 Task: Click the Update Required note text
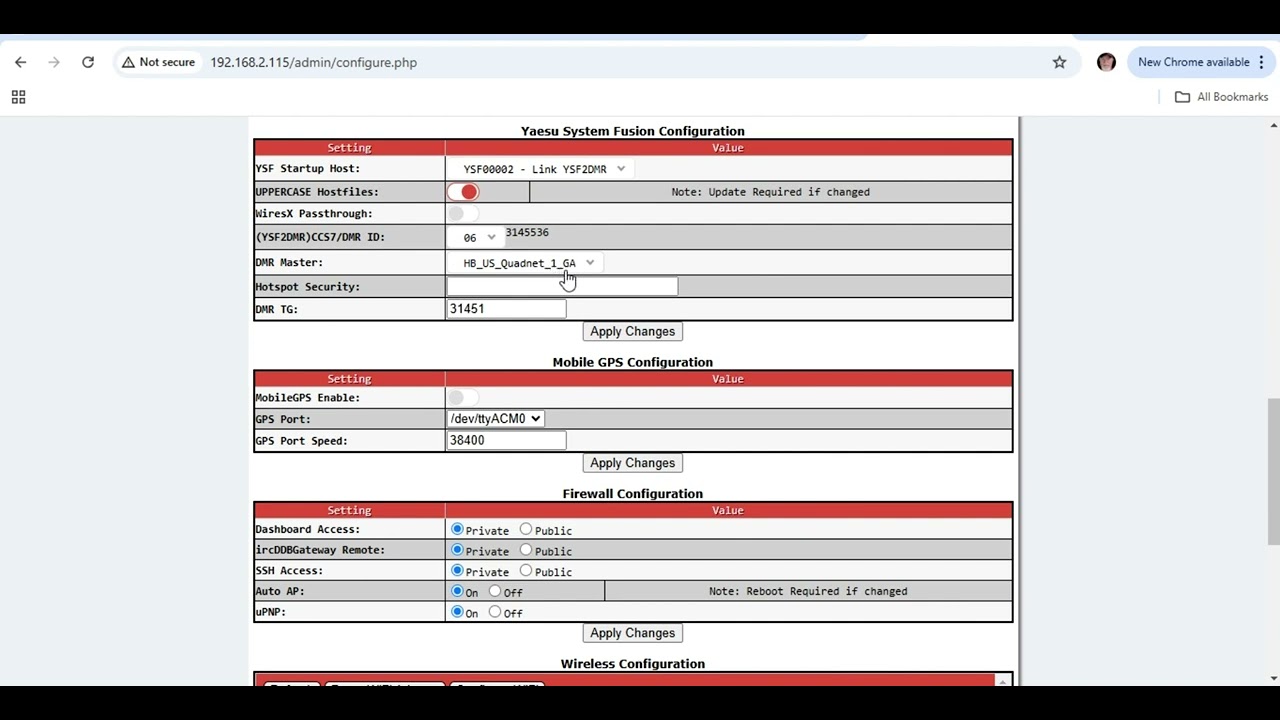pos(770,192)
